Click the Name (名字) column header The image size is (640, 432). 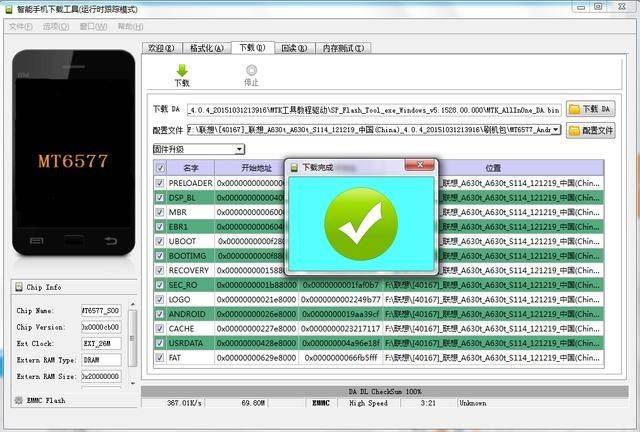(x=191, y=168)
